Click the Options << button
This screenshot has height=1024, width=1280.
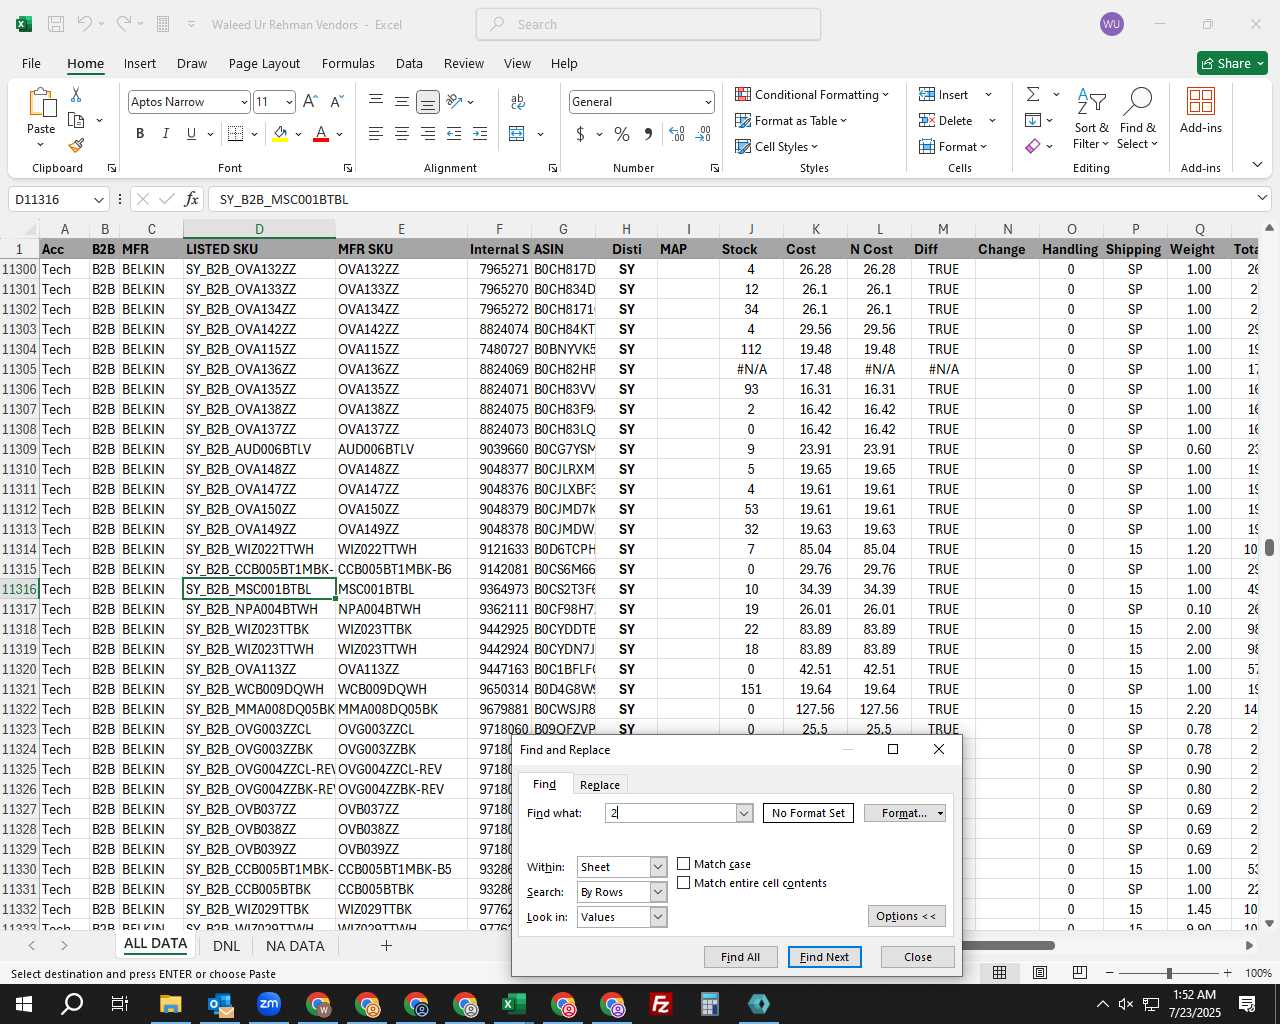coord(906,916)
